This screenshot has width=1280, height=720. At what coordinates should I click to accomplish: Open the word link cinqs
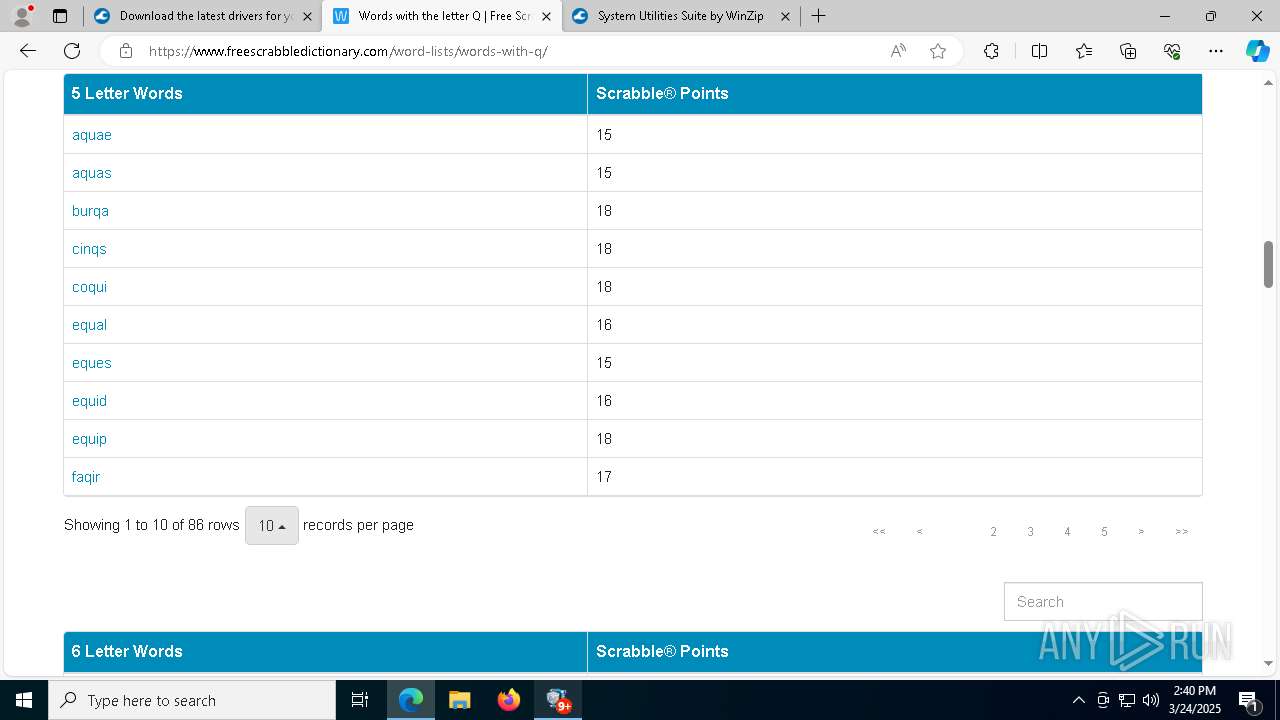tap(89, 249)
